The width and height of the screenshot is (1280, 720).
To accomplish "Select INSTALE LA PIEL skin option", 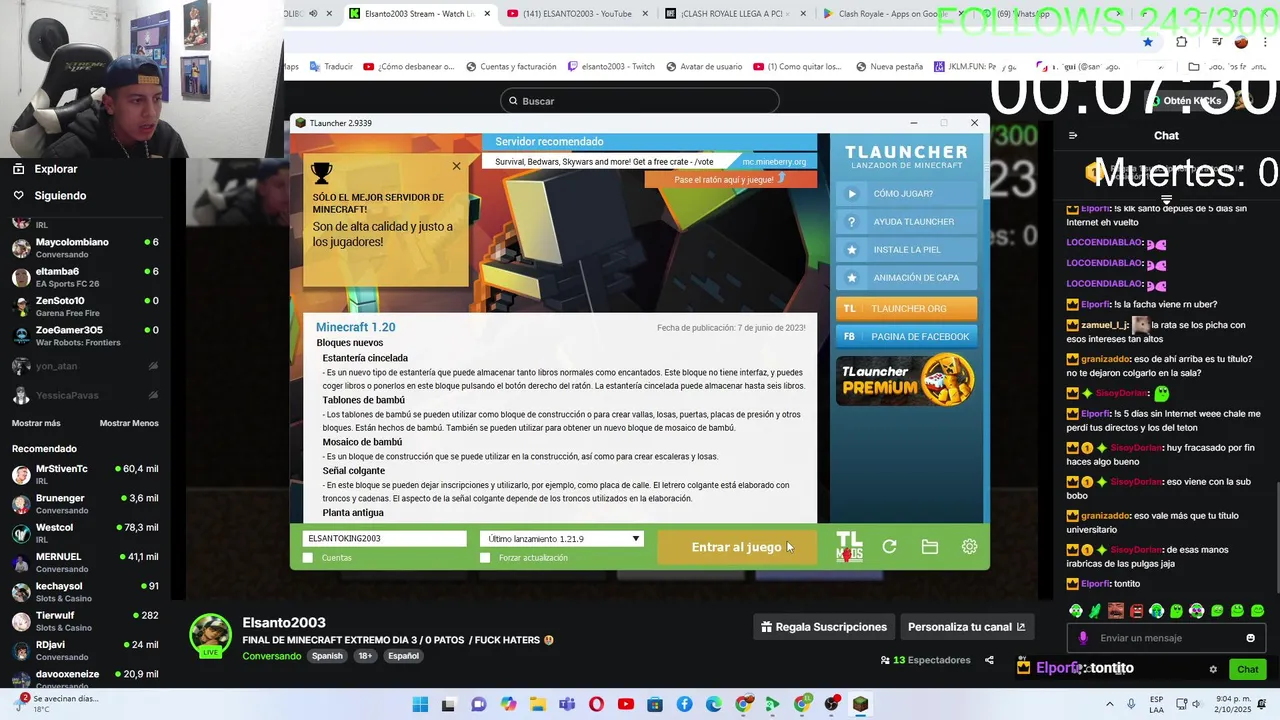I will click(906, 250).
